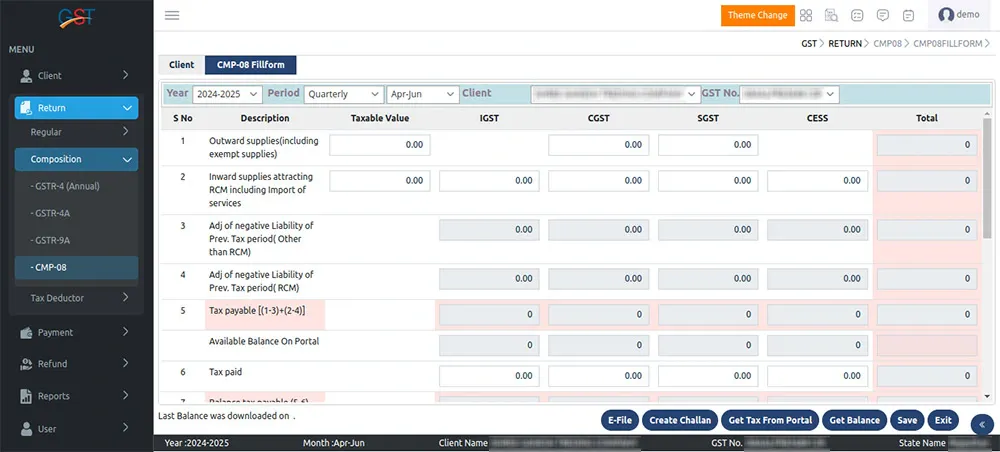Click the document search icon in header
This screenshot has height=452, width=1000.
point(831,15)
